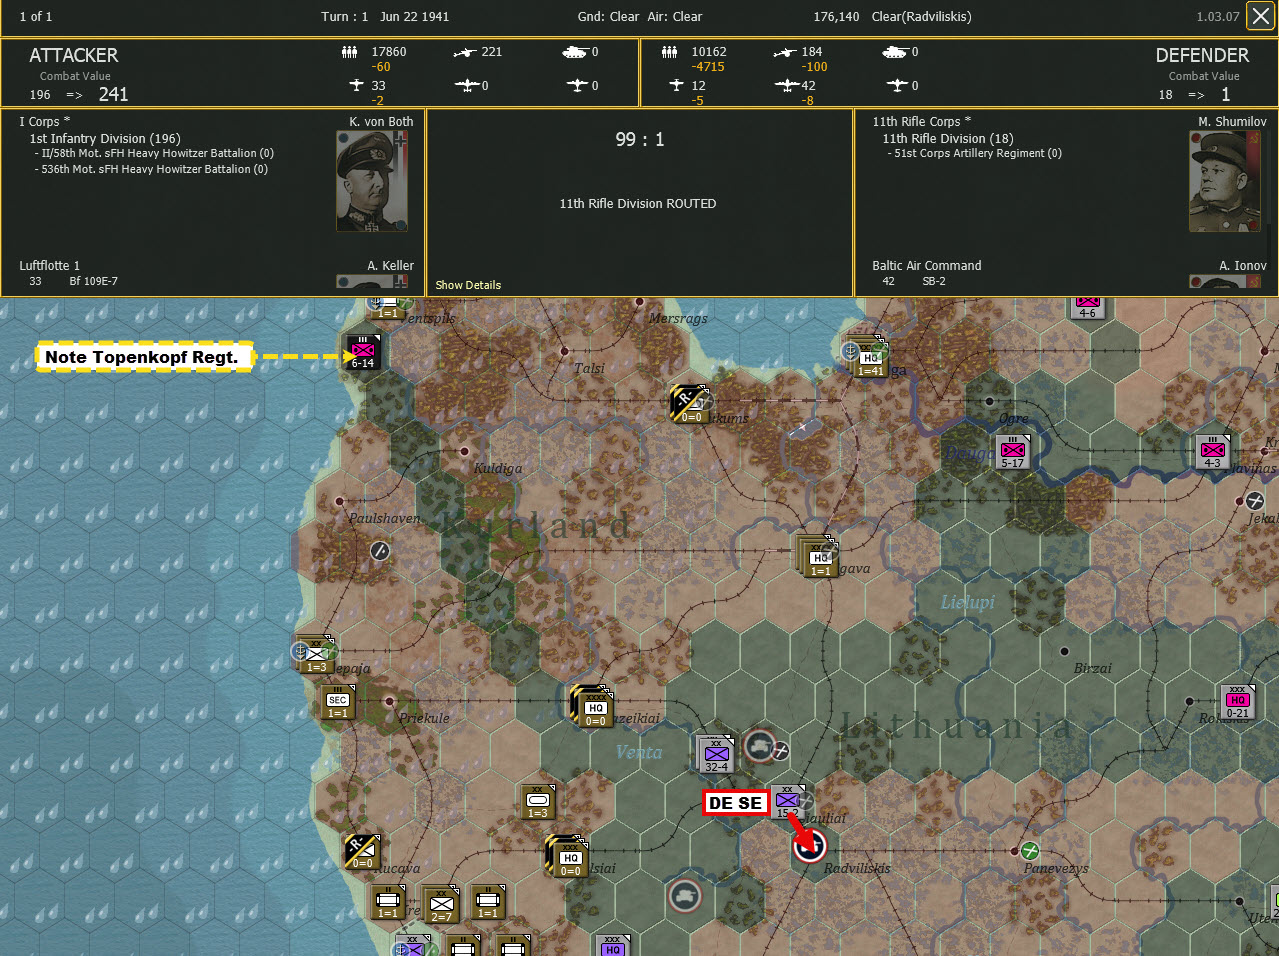The width and height of the screenshot is (1279, 956).
Task: Click 51st Corps Artillery Regiment entry
Action: pos(974,154)
